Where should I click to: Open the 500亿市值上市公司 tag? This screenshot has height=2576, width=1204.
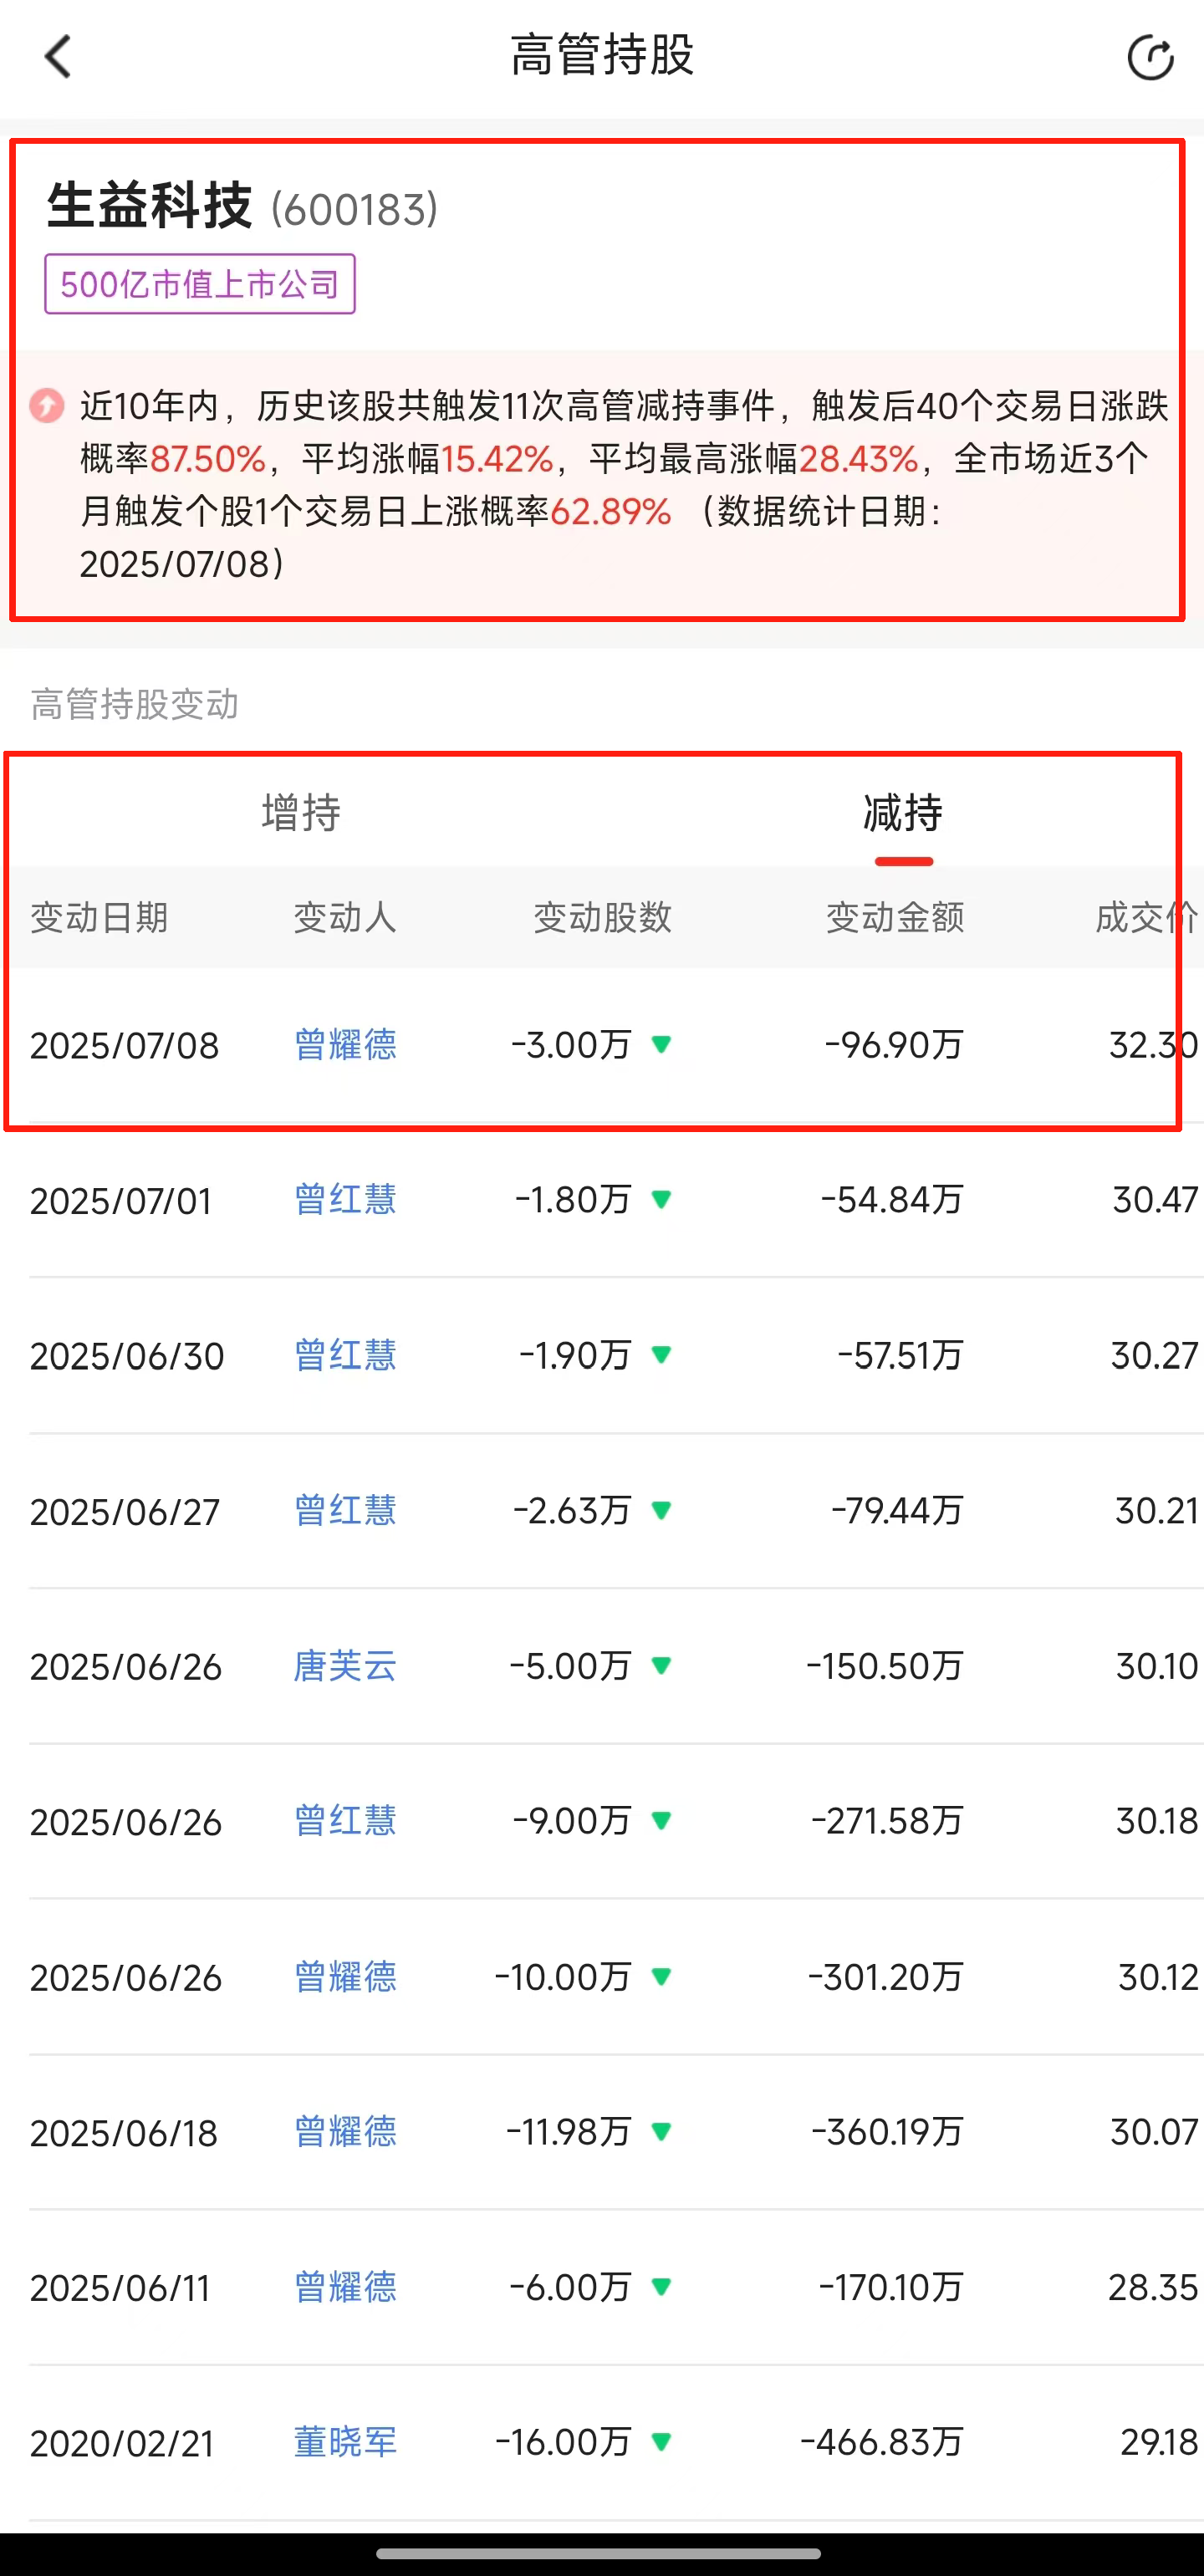point(200,284)
